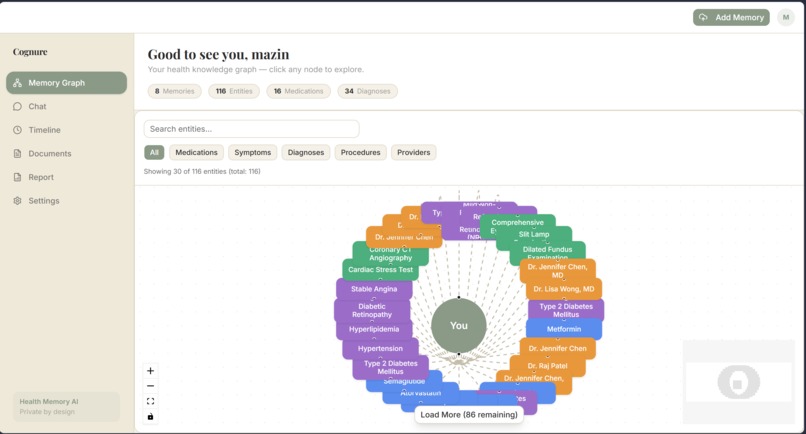This screenshot has width=806, height=434.
Task: Select the Stable Angina node
Action: (374, 289)
